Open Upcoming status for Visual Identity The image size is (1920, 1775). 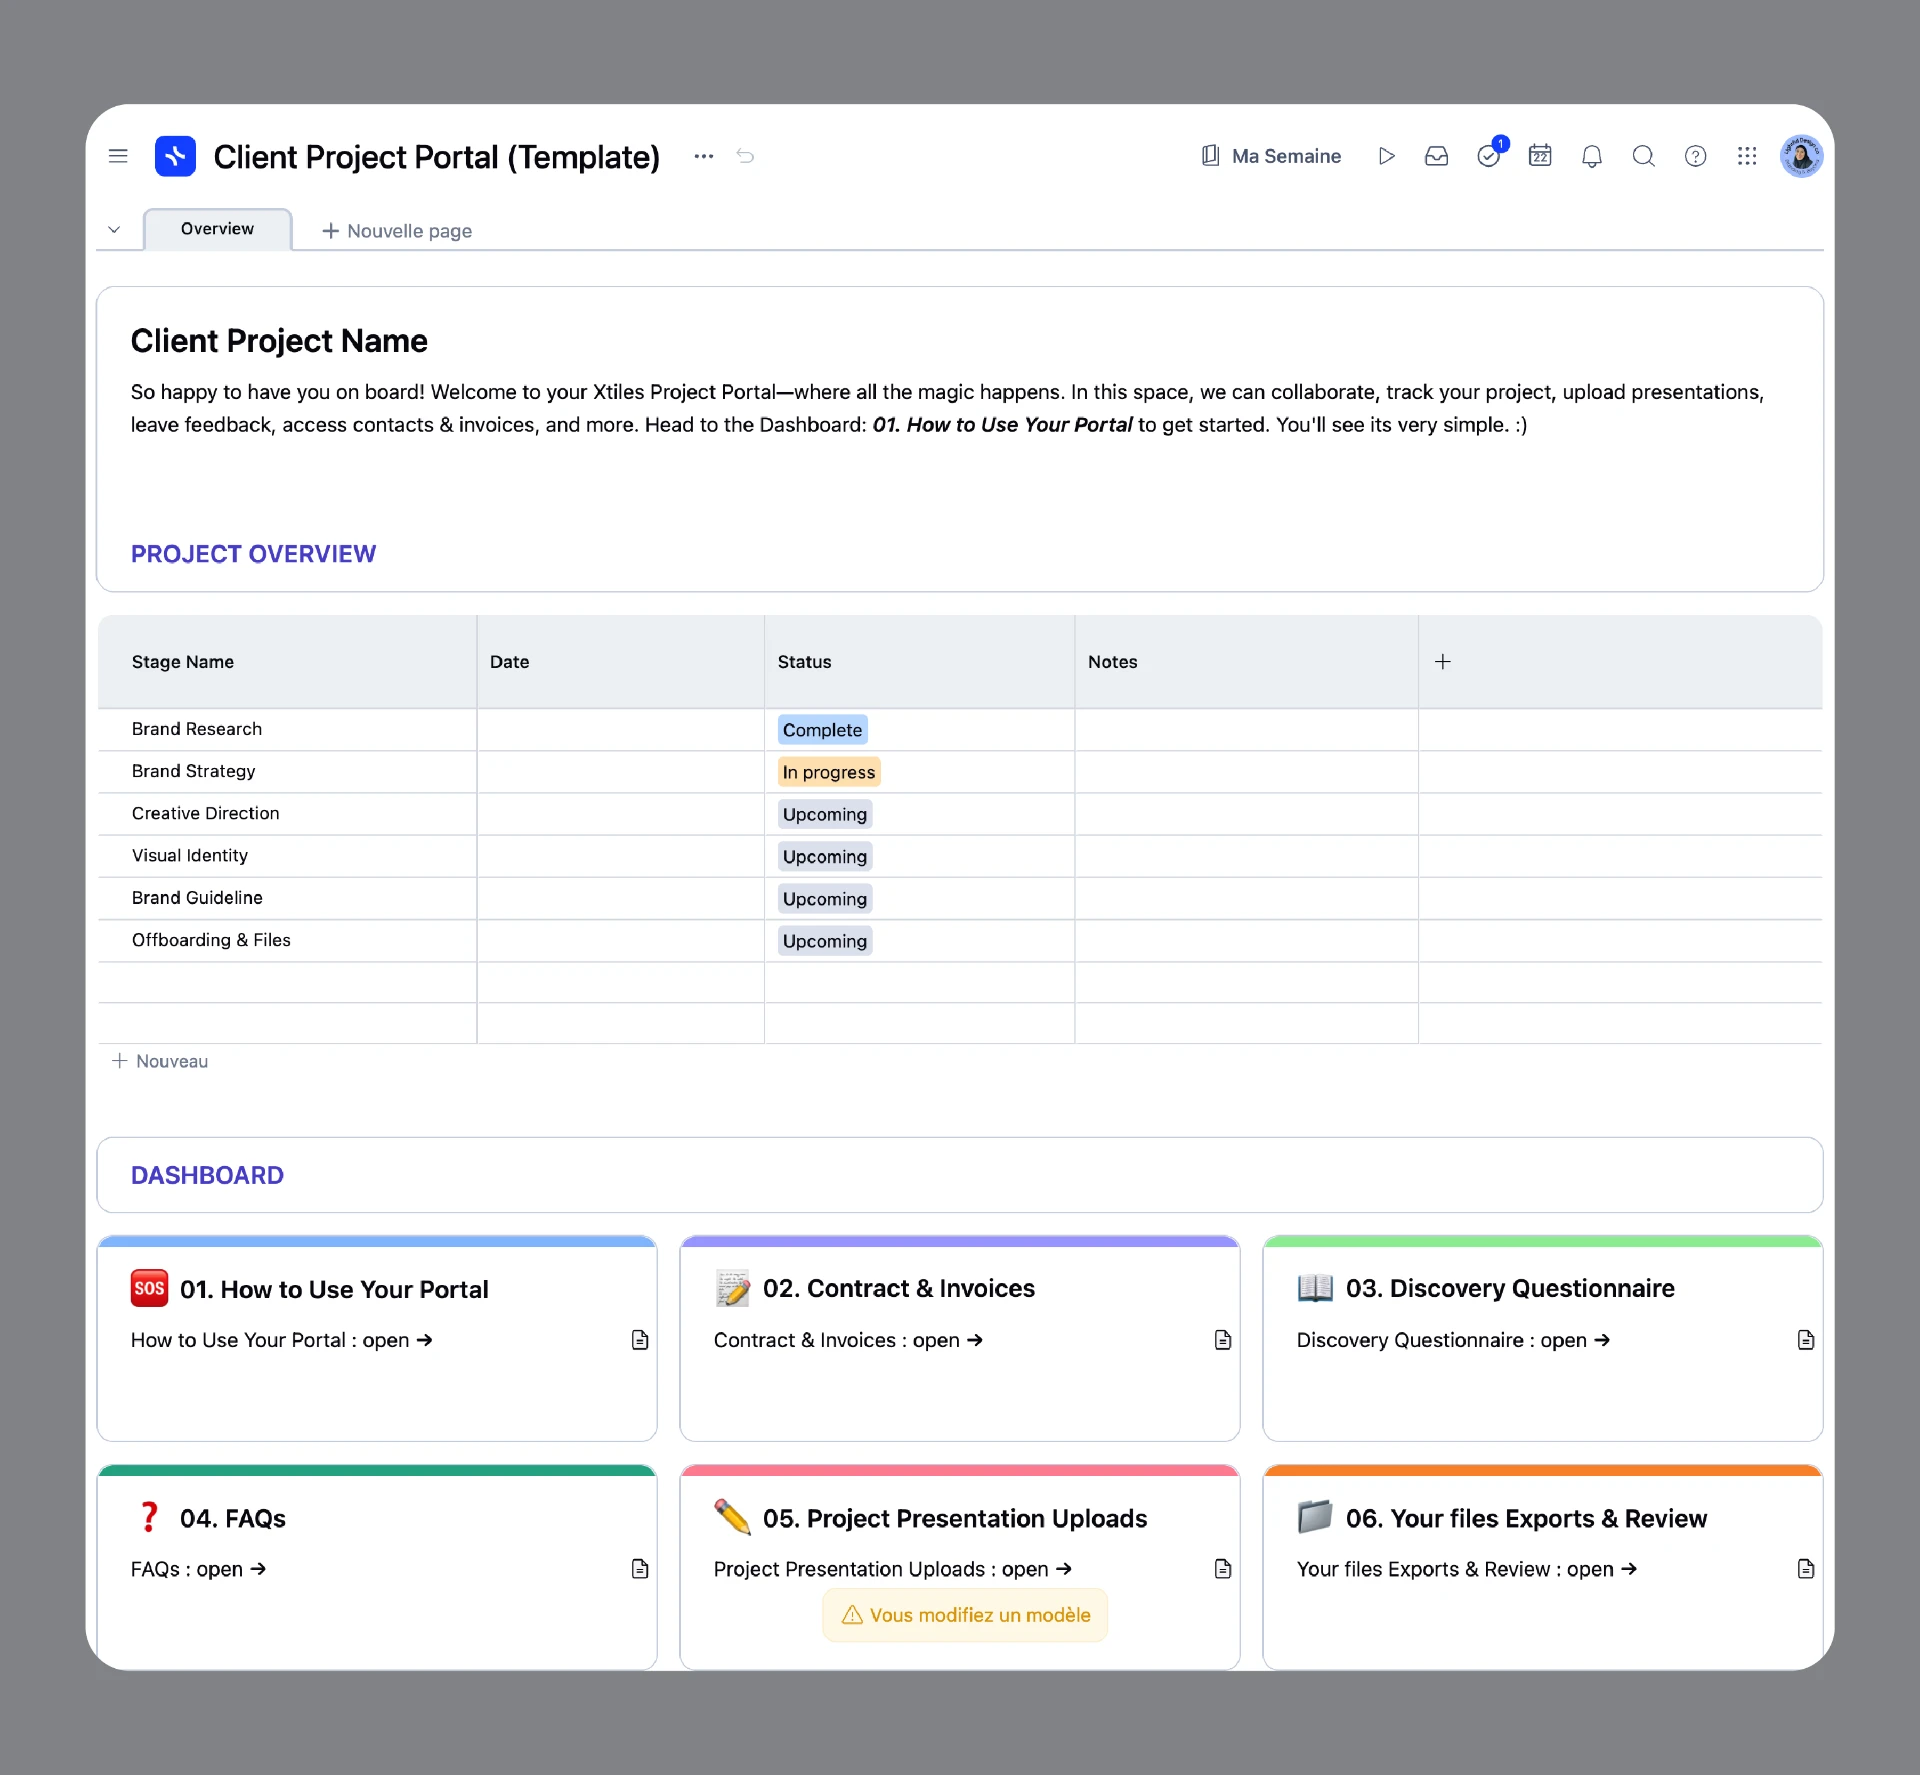(x=825, y=857)
